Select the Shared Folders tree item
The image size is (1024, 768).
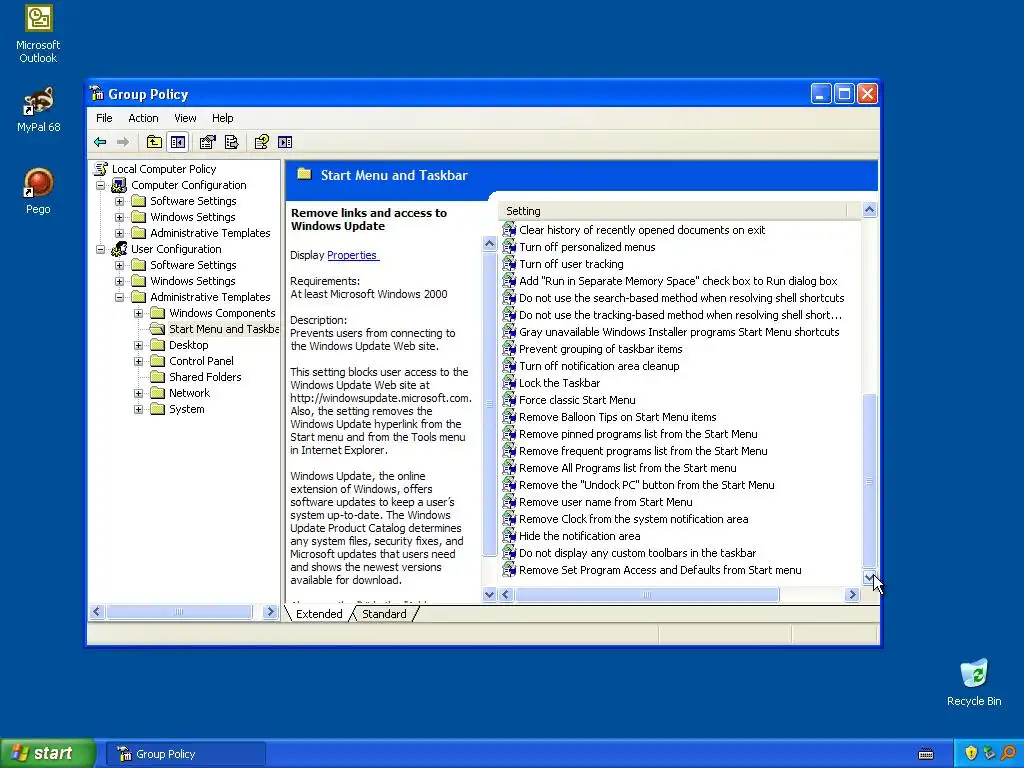(205, 377)
